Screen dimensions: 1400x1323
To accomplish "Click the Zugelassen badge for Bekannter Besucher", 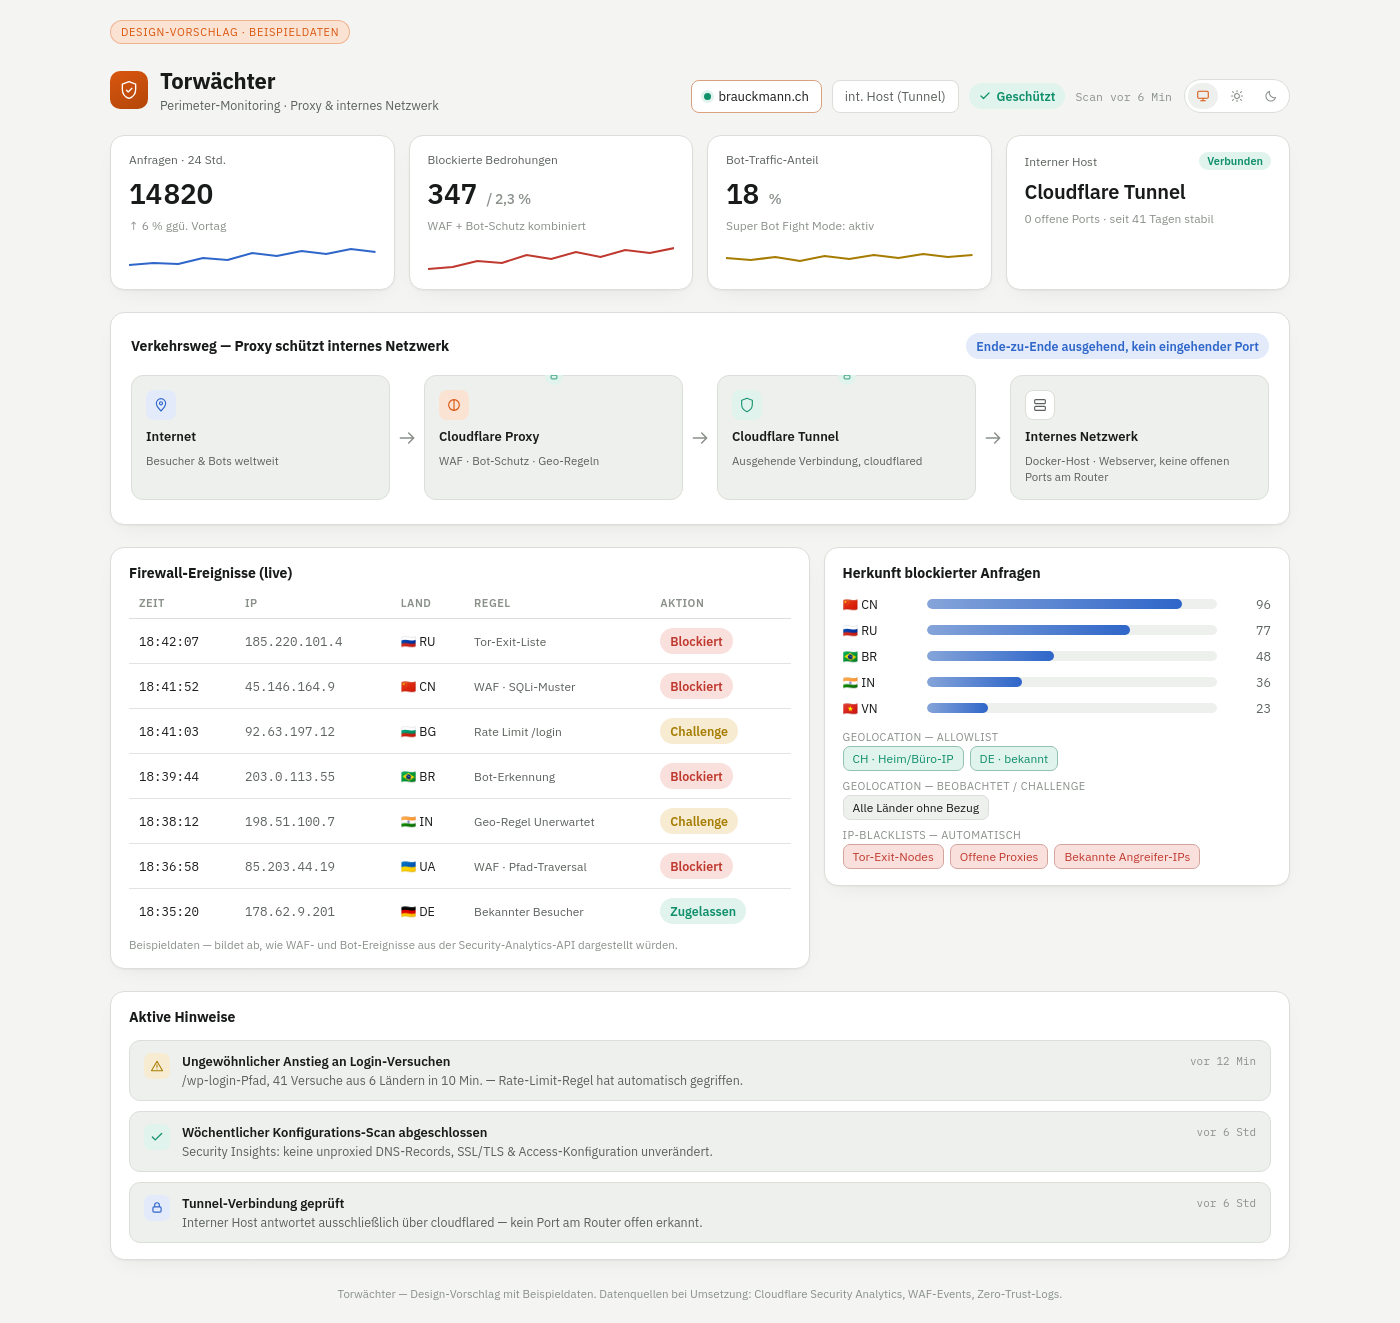I will (703, 911).
